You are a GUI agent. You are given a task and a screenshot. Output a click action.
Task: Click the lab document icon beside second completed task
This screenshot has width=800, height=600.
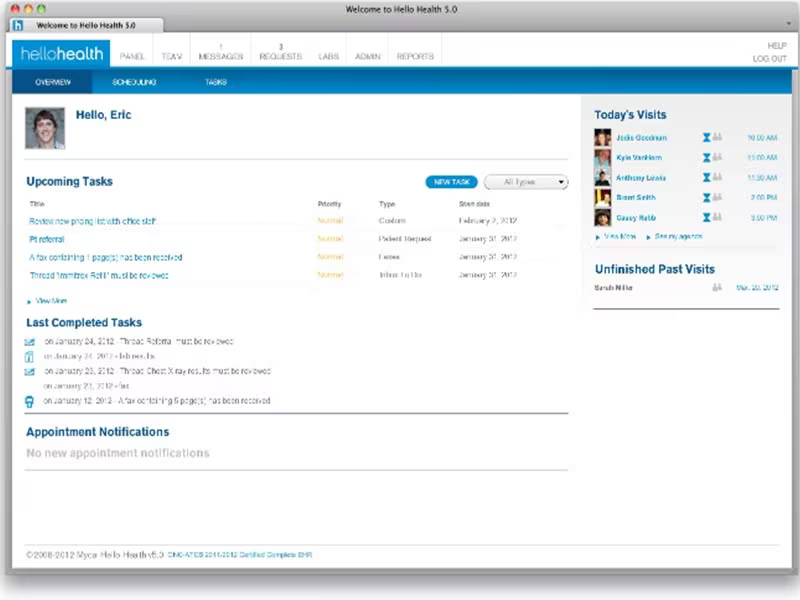click(x=30, y=357)
